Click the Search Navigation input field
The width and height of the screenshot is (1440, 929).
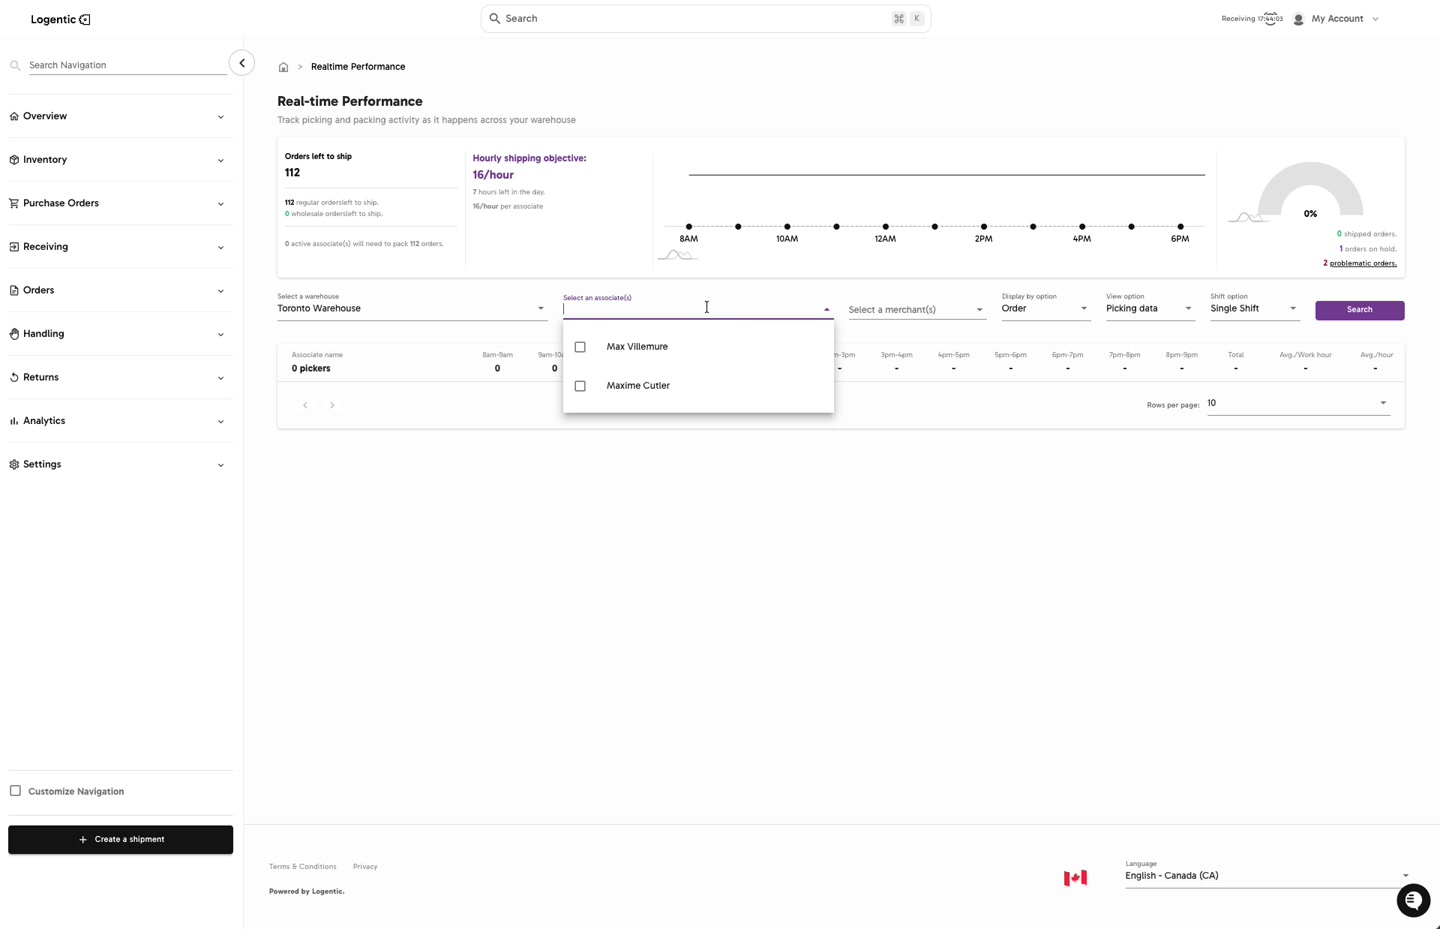127,65
